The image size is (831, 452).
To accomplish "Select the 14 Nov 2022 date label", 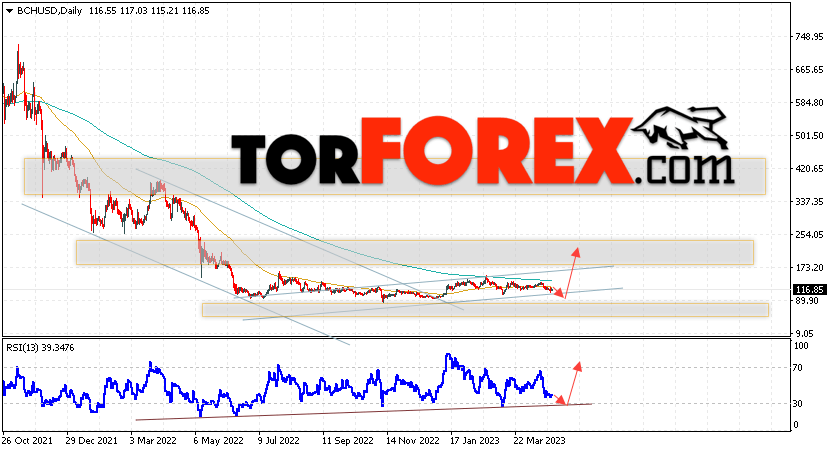I will point(413,441).
